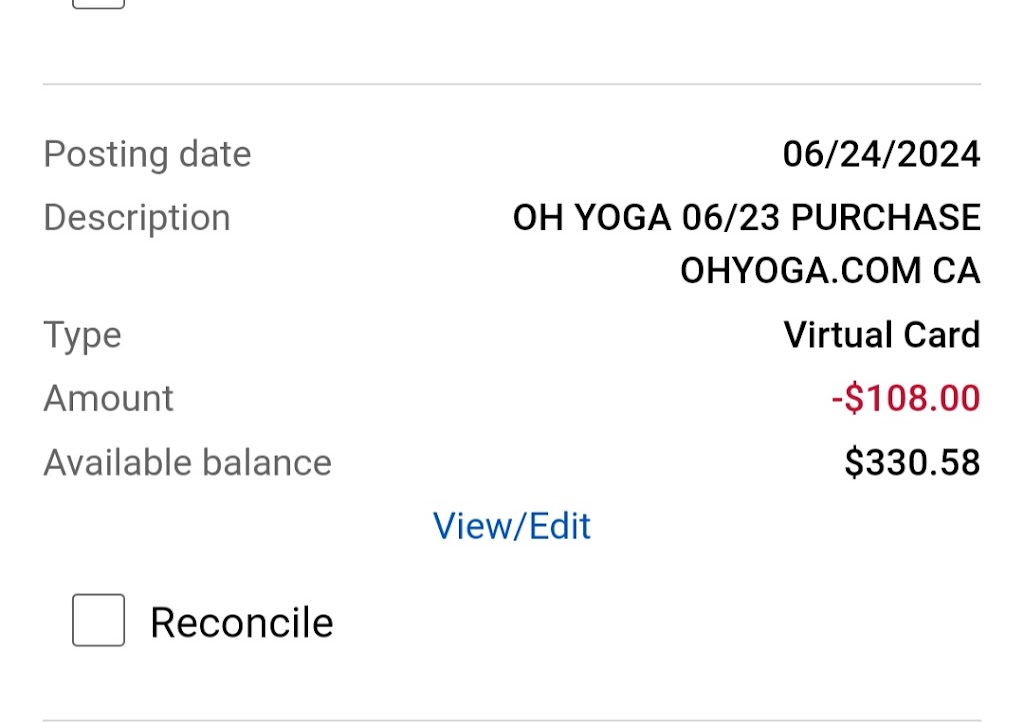Screen dimensions: 1024x722
Task: Click the Reconcile label text
Action: tap(241, 623)
